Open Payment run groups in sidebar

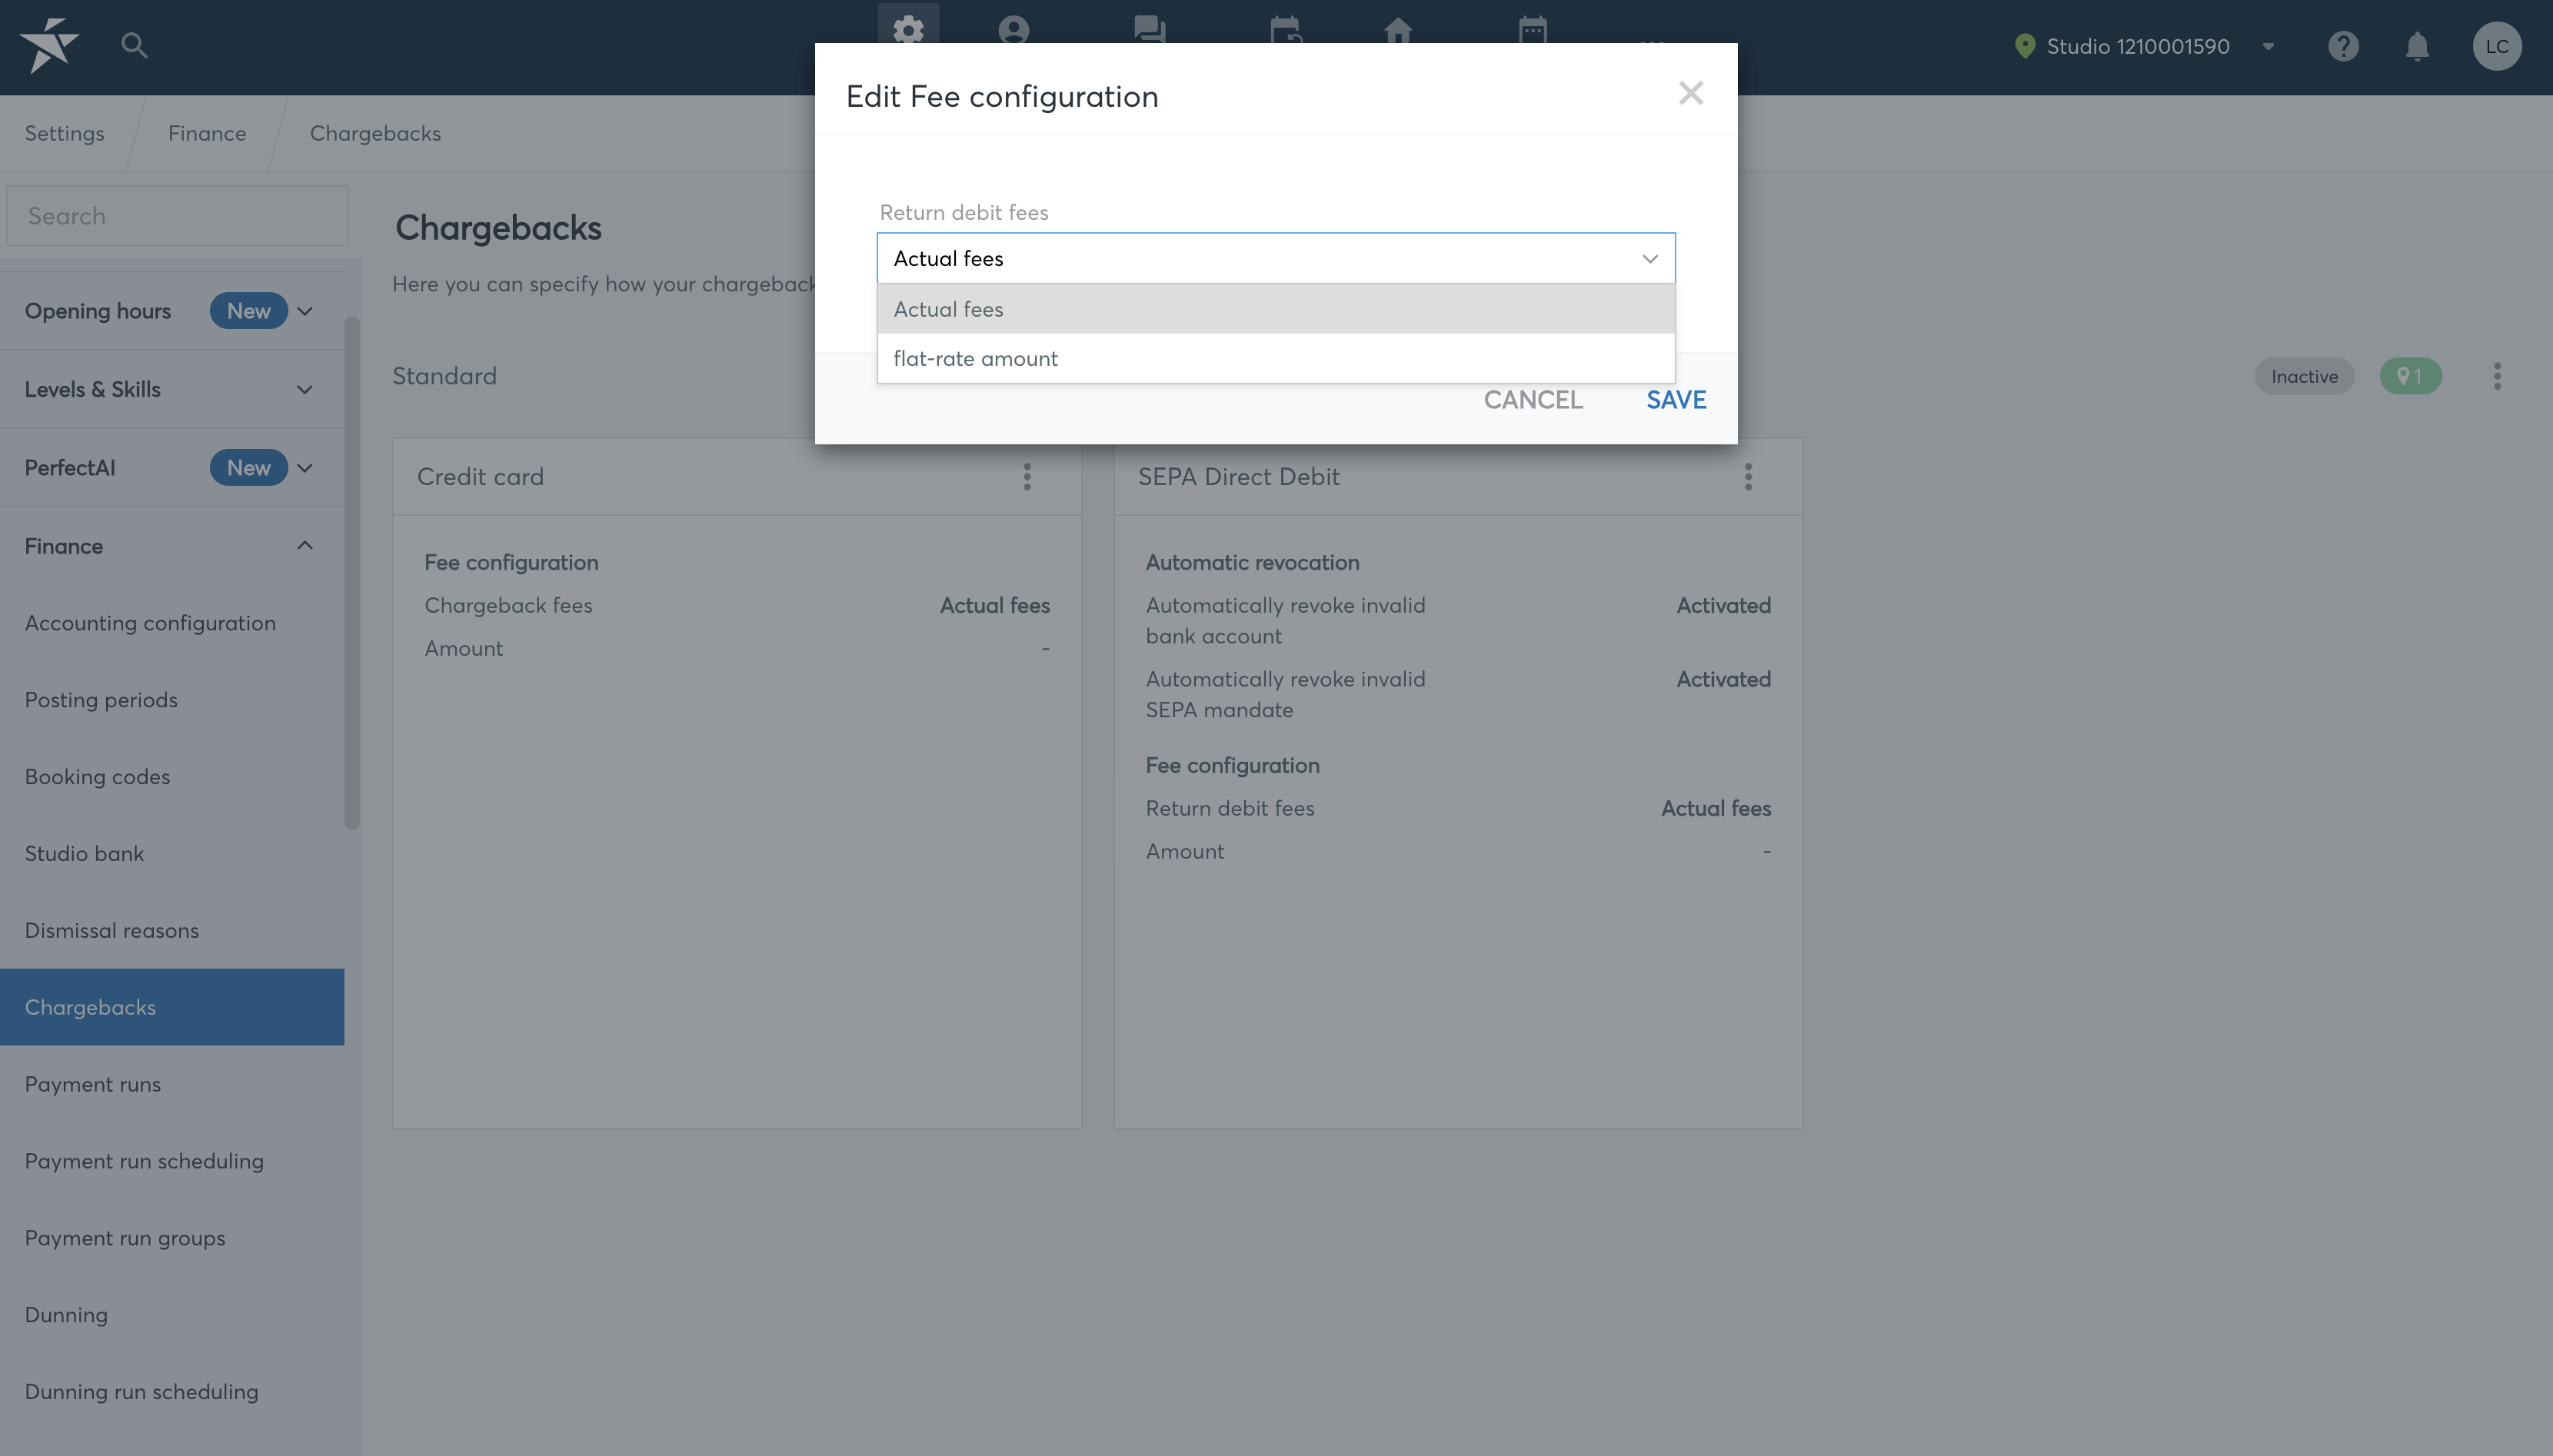click(x=172, y=1238)
